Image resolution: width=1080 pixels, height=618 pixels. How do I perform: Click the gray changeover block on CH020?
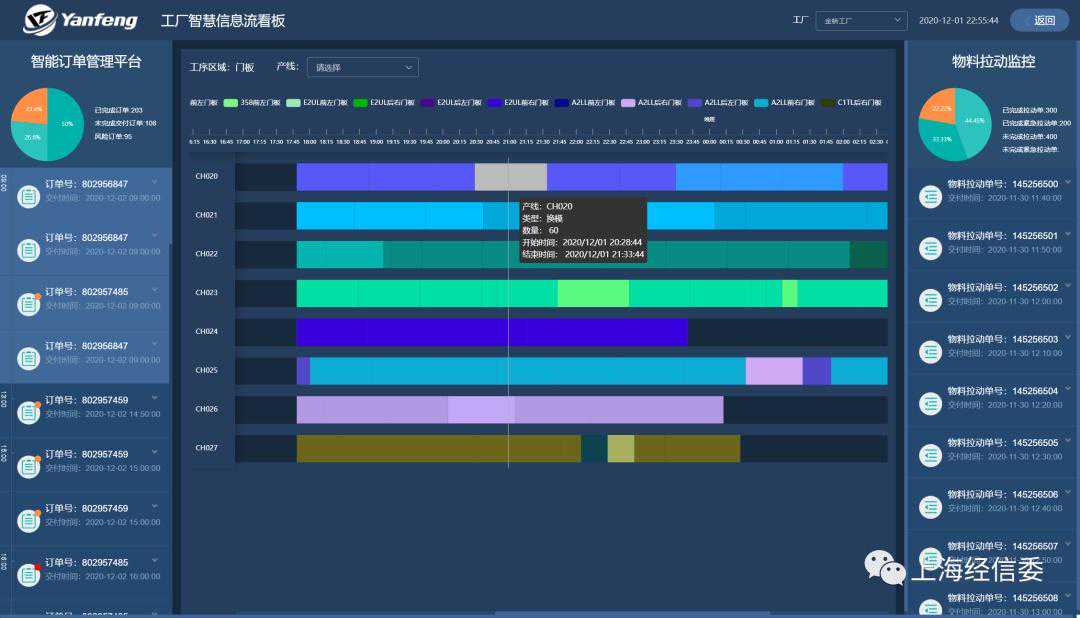[x=510, y=177]
